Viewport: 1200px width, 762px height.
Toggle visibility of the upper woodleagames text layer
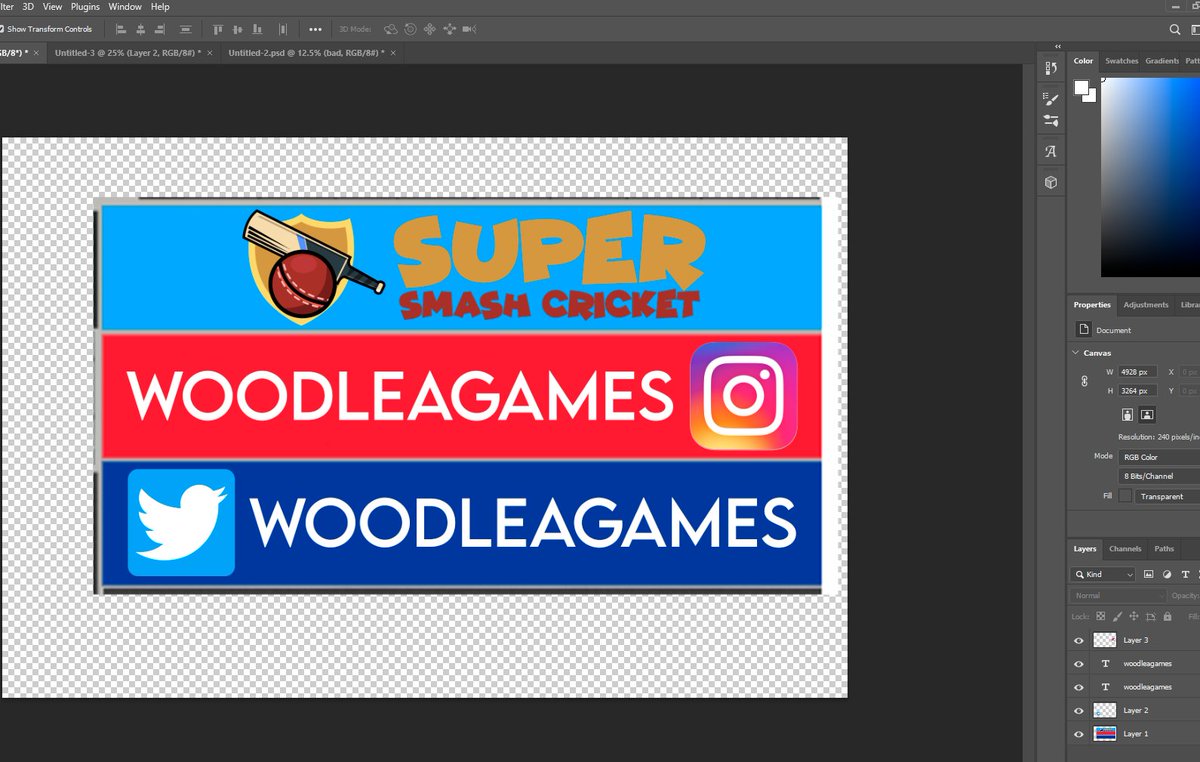click(1078, 663)
